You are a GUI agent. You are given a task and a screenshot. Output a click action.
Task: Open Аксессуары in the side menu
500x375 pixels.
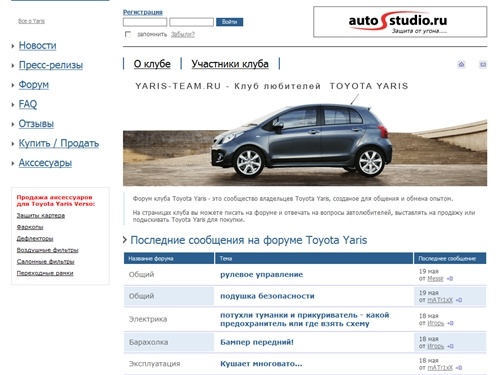pyautogui.click(x=45, y=163)
